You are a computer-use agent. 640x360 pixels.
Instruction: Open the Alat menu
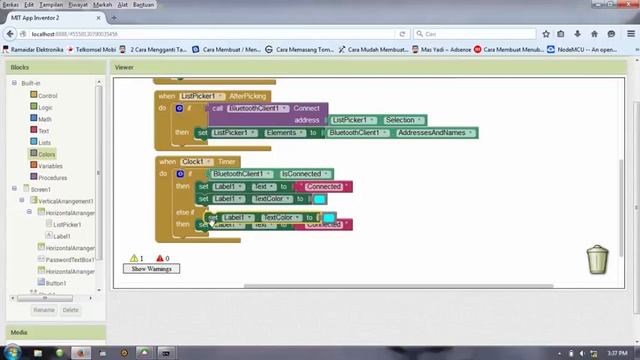[x=122, y=5]
